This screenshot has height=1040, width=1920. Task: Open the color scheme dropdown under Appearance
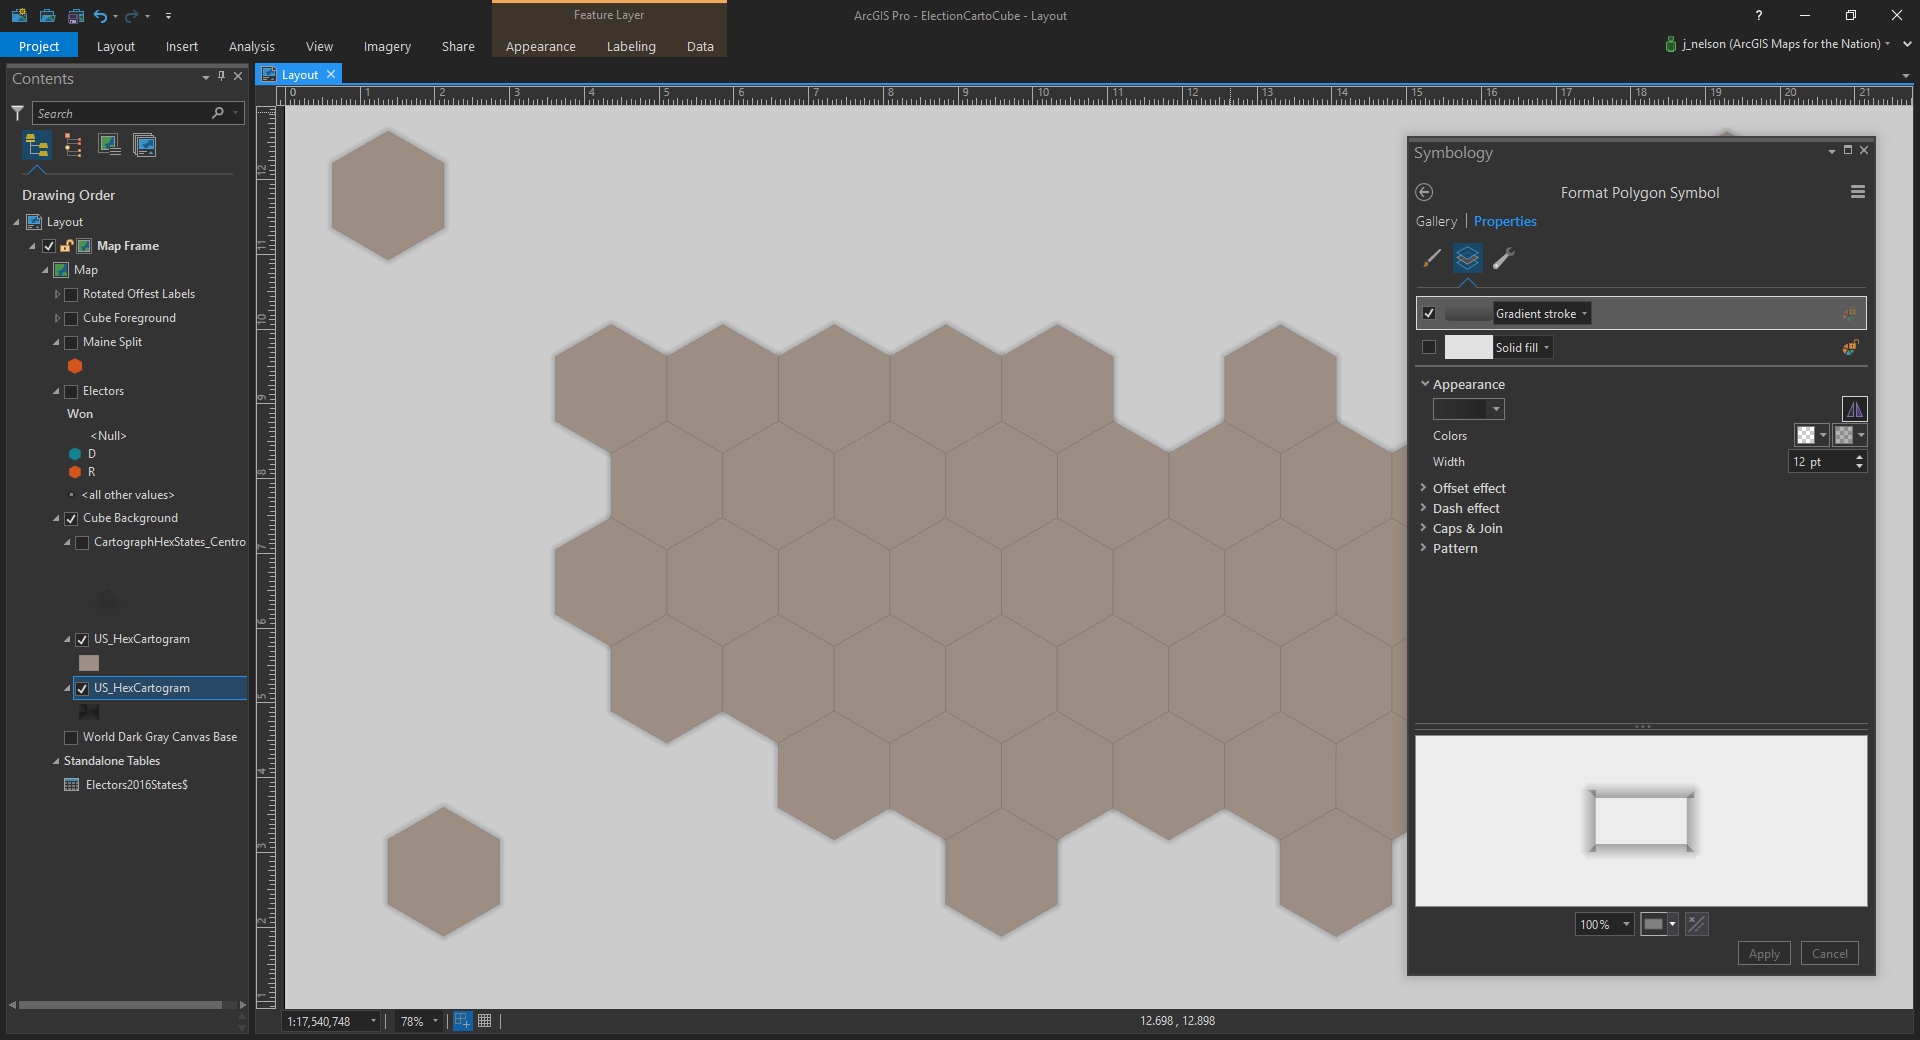(1468, 409)
